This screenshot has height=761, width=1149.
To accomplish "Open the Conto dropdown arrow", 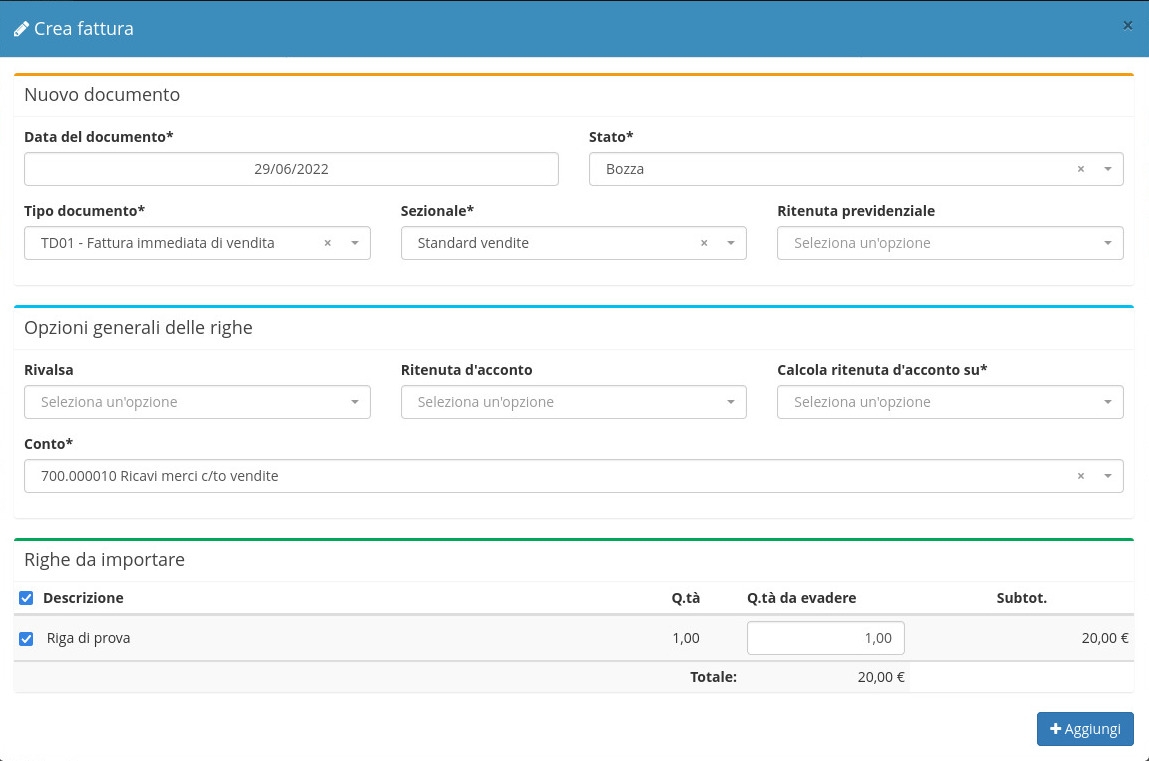I will click(x=1107, y=477).
